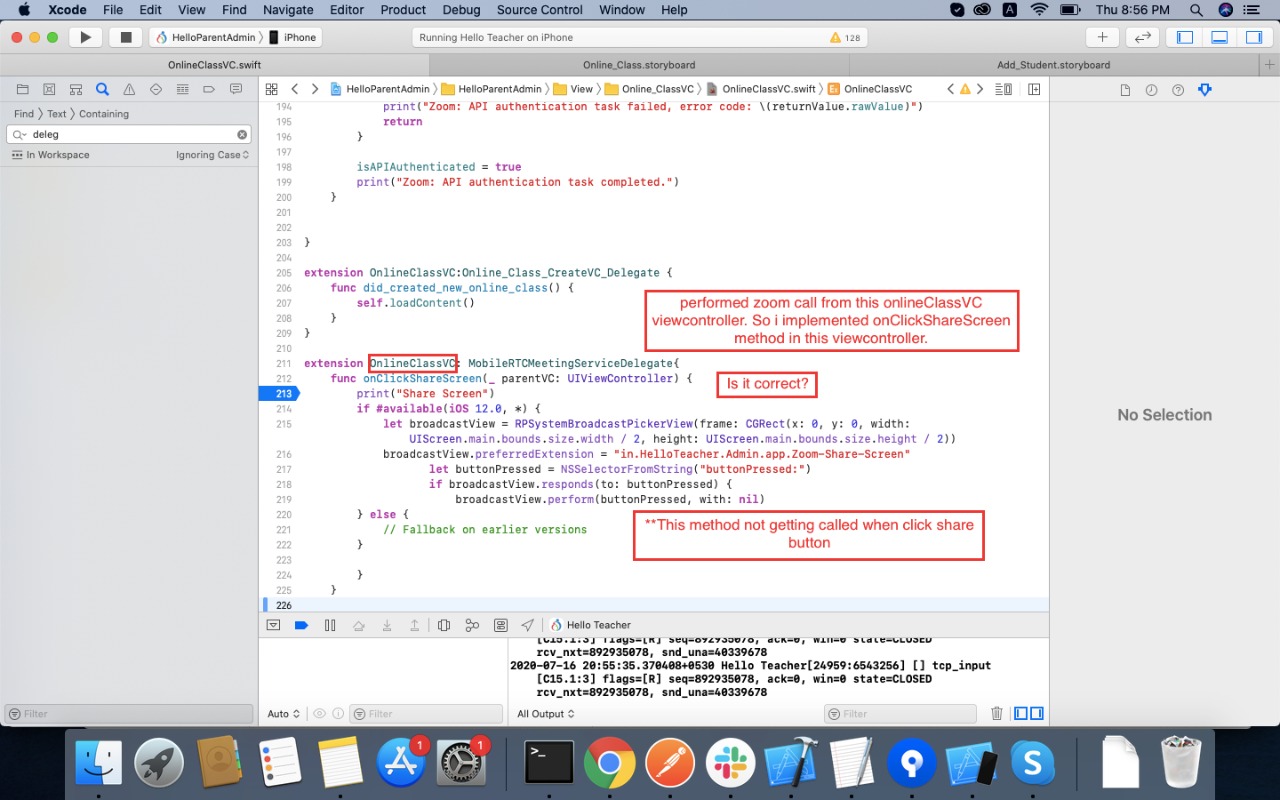
Task: Toggle variable Quick Look eye icon
Action: pyautogui.click(x=320, y=714)
